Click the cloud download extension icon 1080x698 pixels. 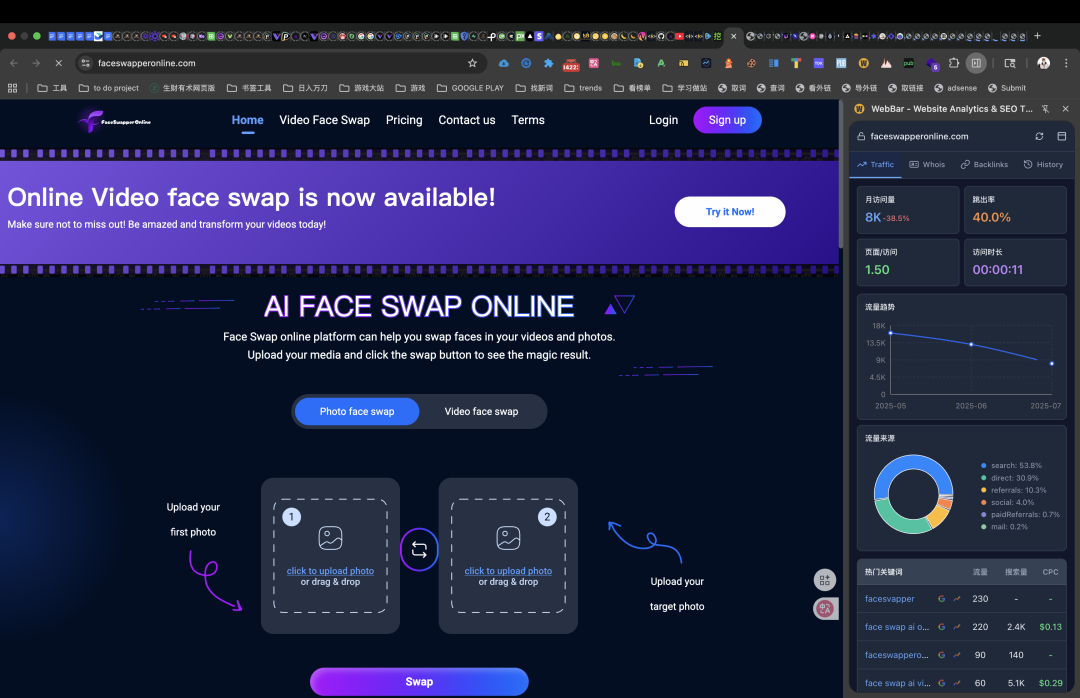click(504, 63)
